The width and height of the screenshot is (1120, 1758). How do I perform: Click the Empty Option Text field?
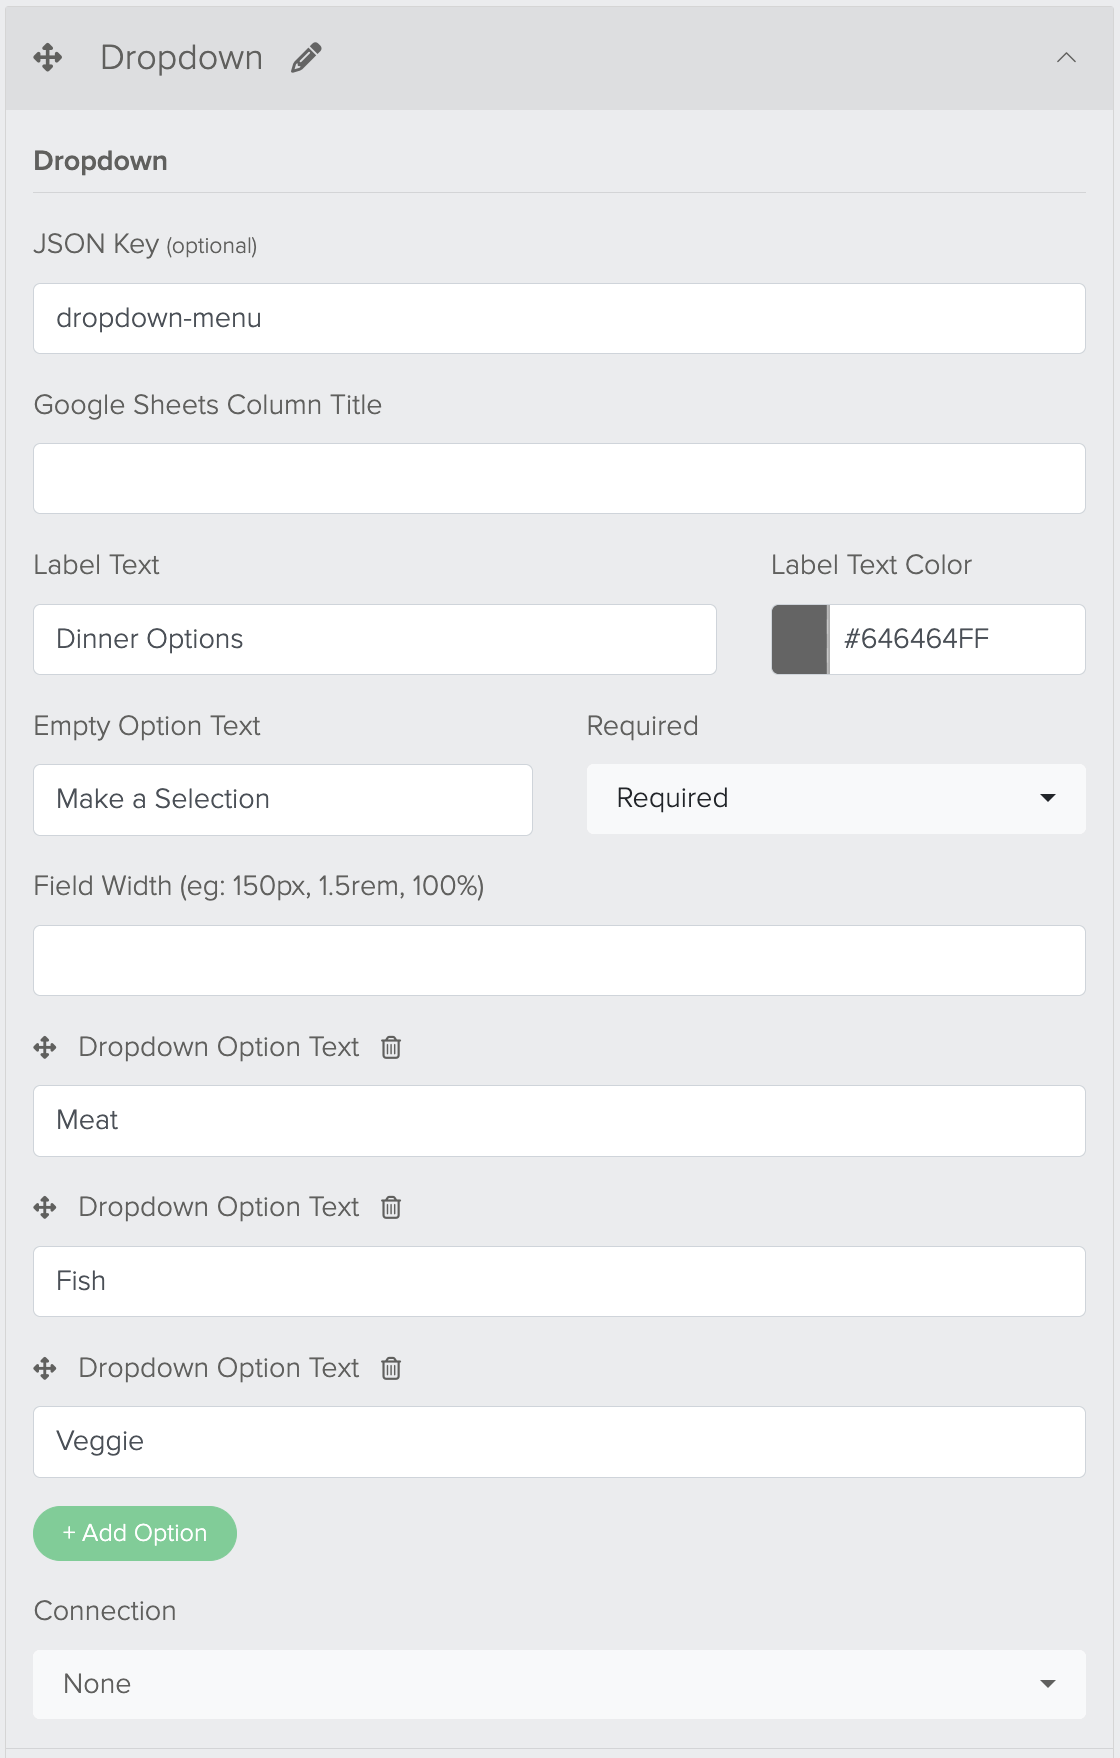click(x=283, y=800)
